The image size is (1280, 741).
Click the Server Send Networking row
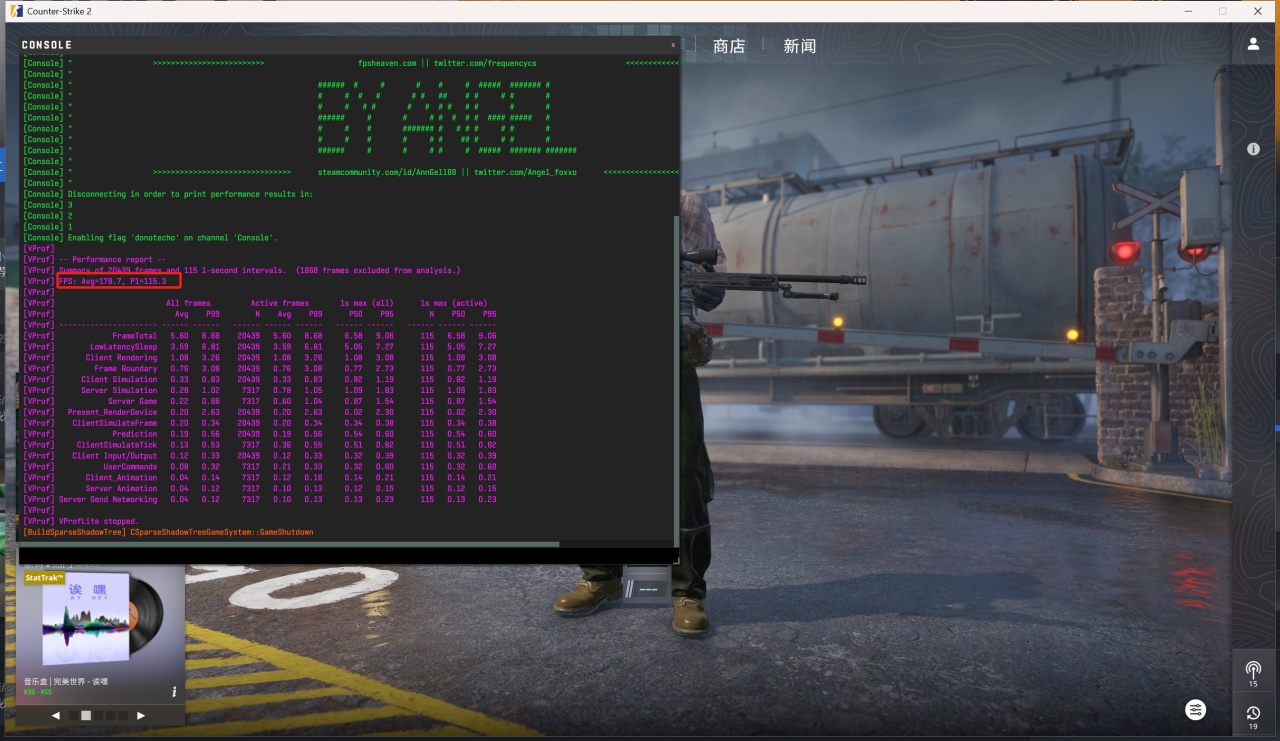(x=259, y=499)
